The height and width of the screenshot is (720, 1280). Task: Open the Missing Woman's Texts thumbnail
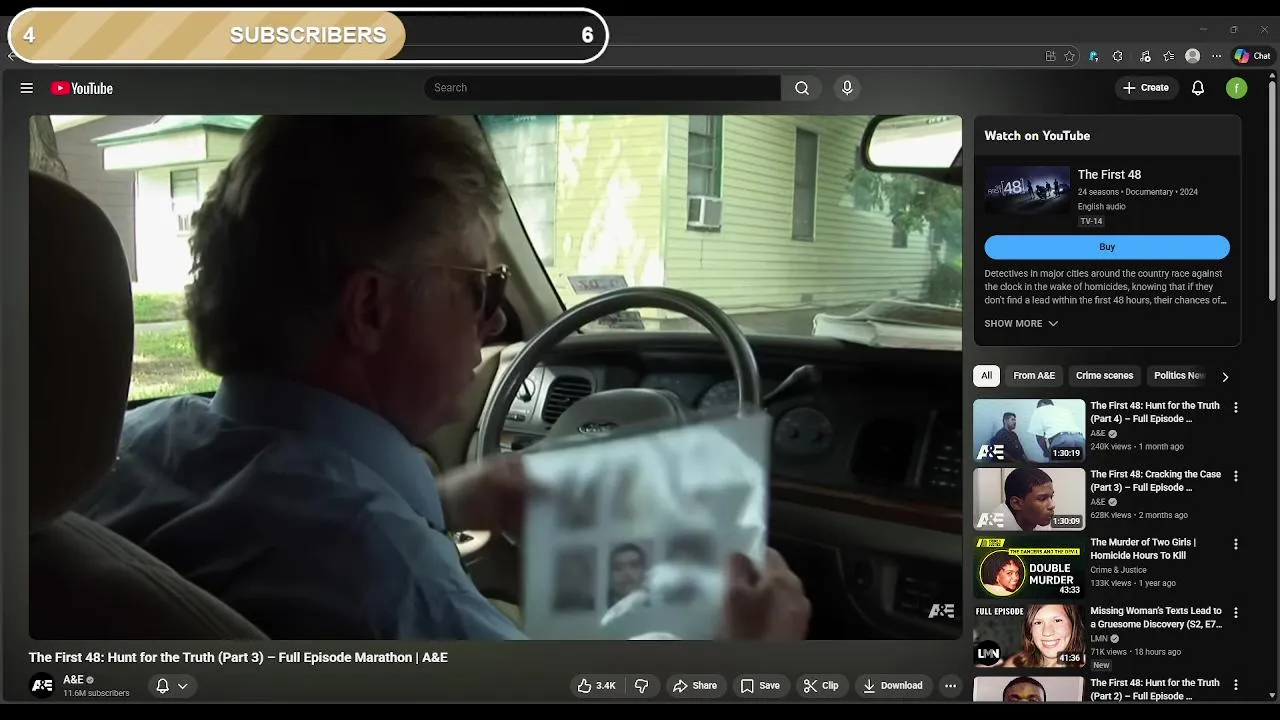pyautogui.click(x=1029, y=634)
